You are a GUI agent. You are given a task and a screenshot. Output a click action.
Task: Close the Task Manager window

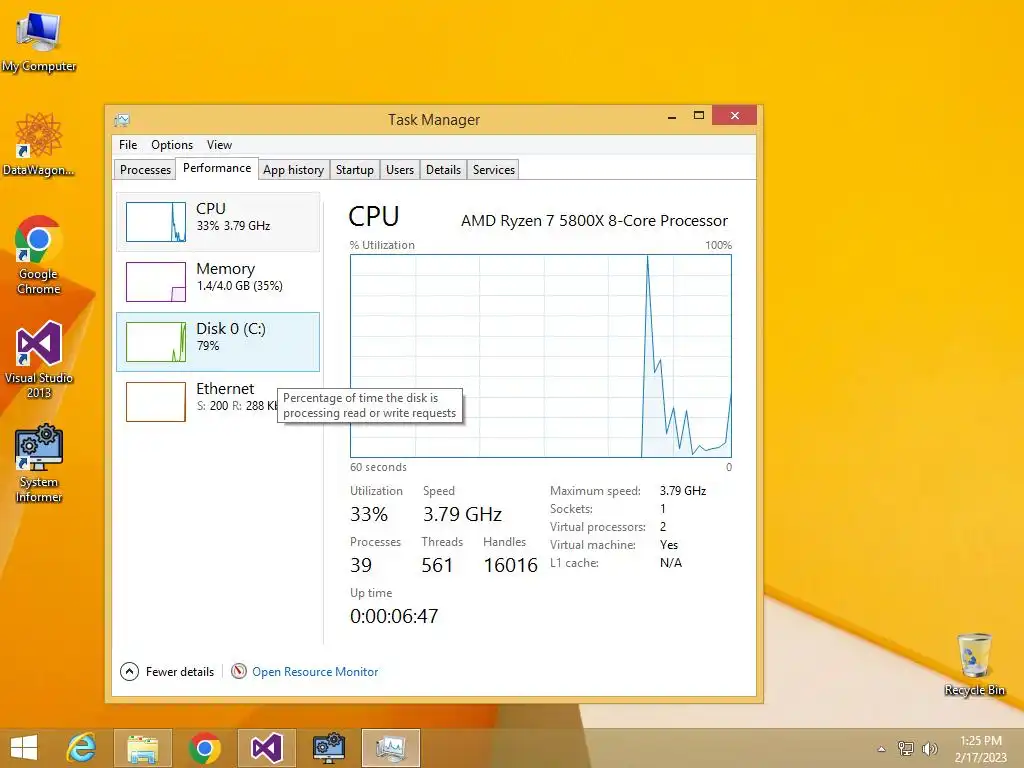pyautogui.click(x=735, y=116)
